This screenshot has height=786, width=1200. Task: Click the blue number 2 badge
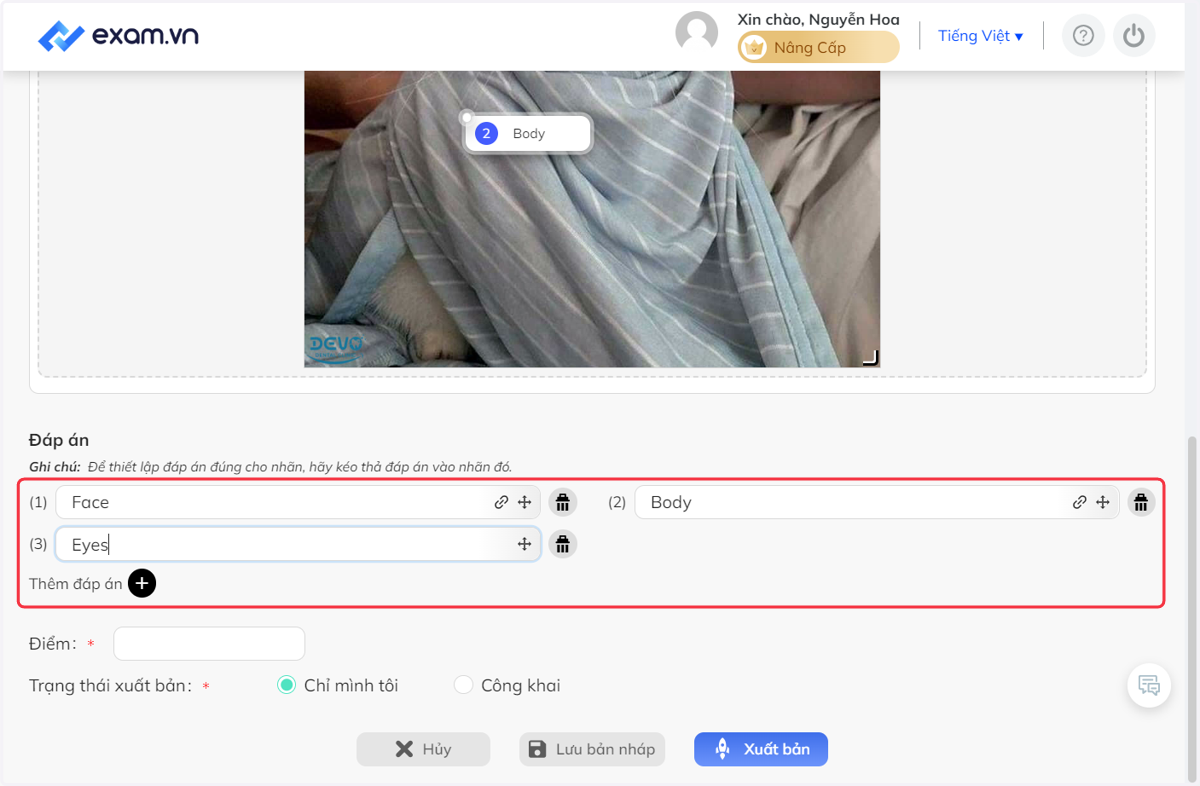pos(487,133)
